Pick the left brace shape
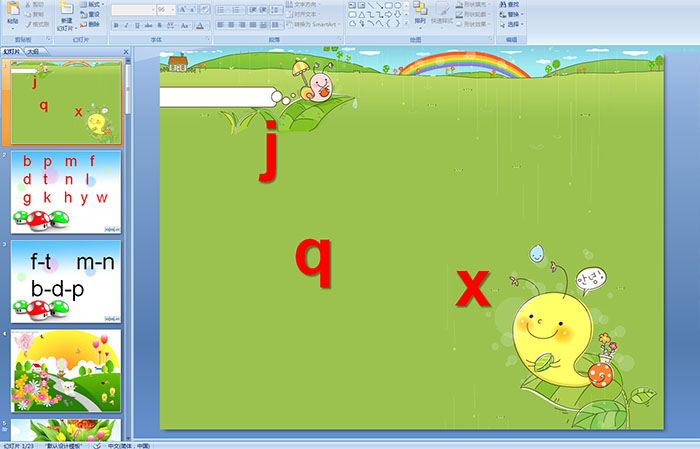Image resolution: width=700 pixels, height=449 pixels. [x=389, y=24]
